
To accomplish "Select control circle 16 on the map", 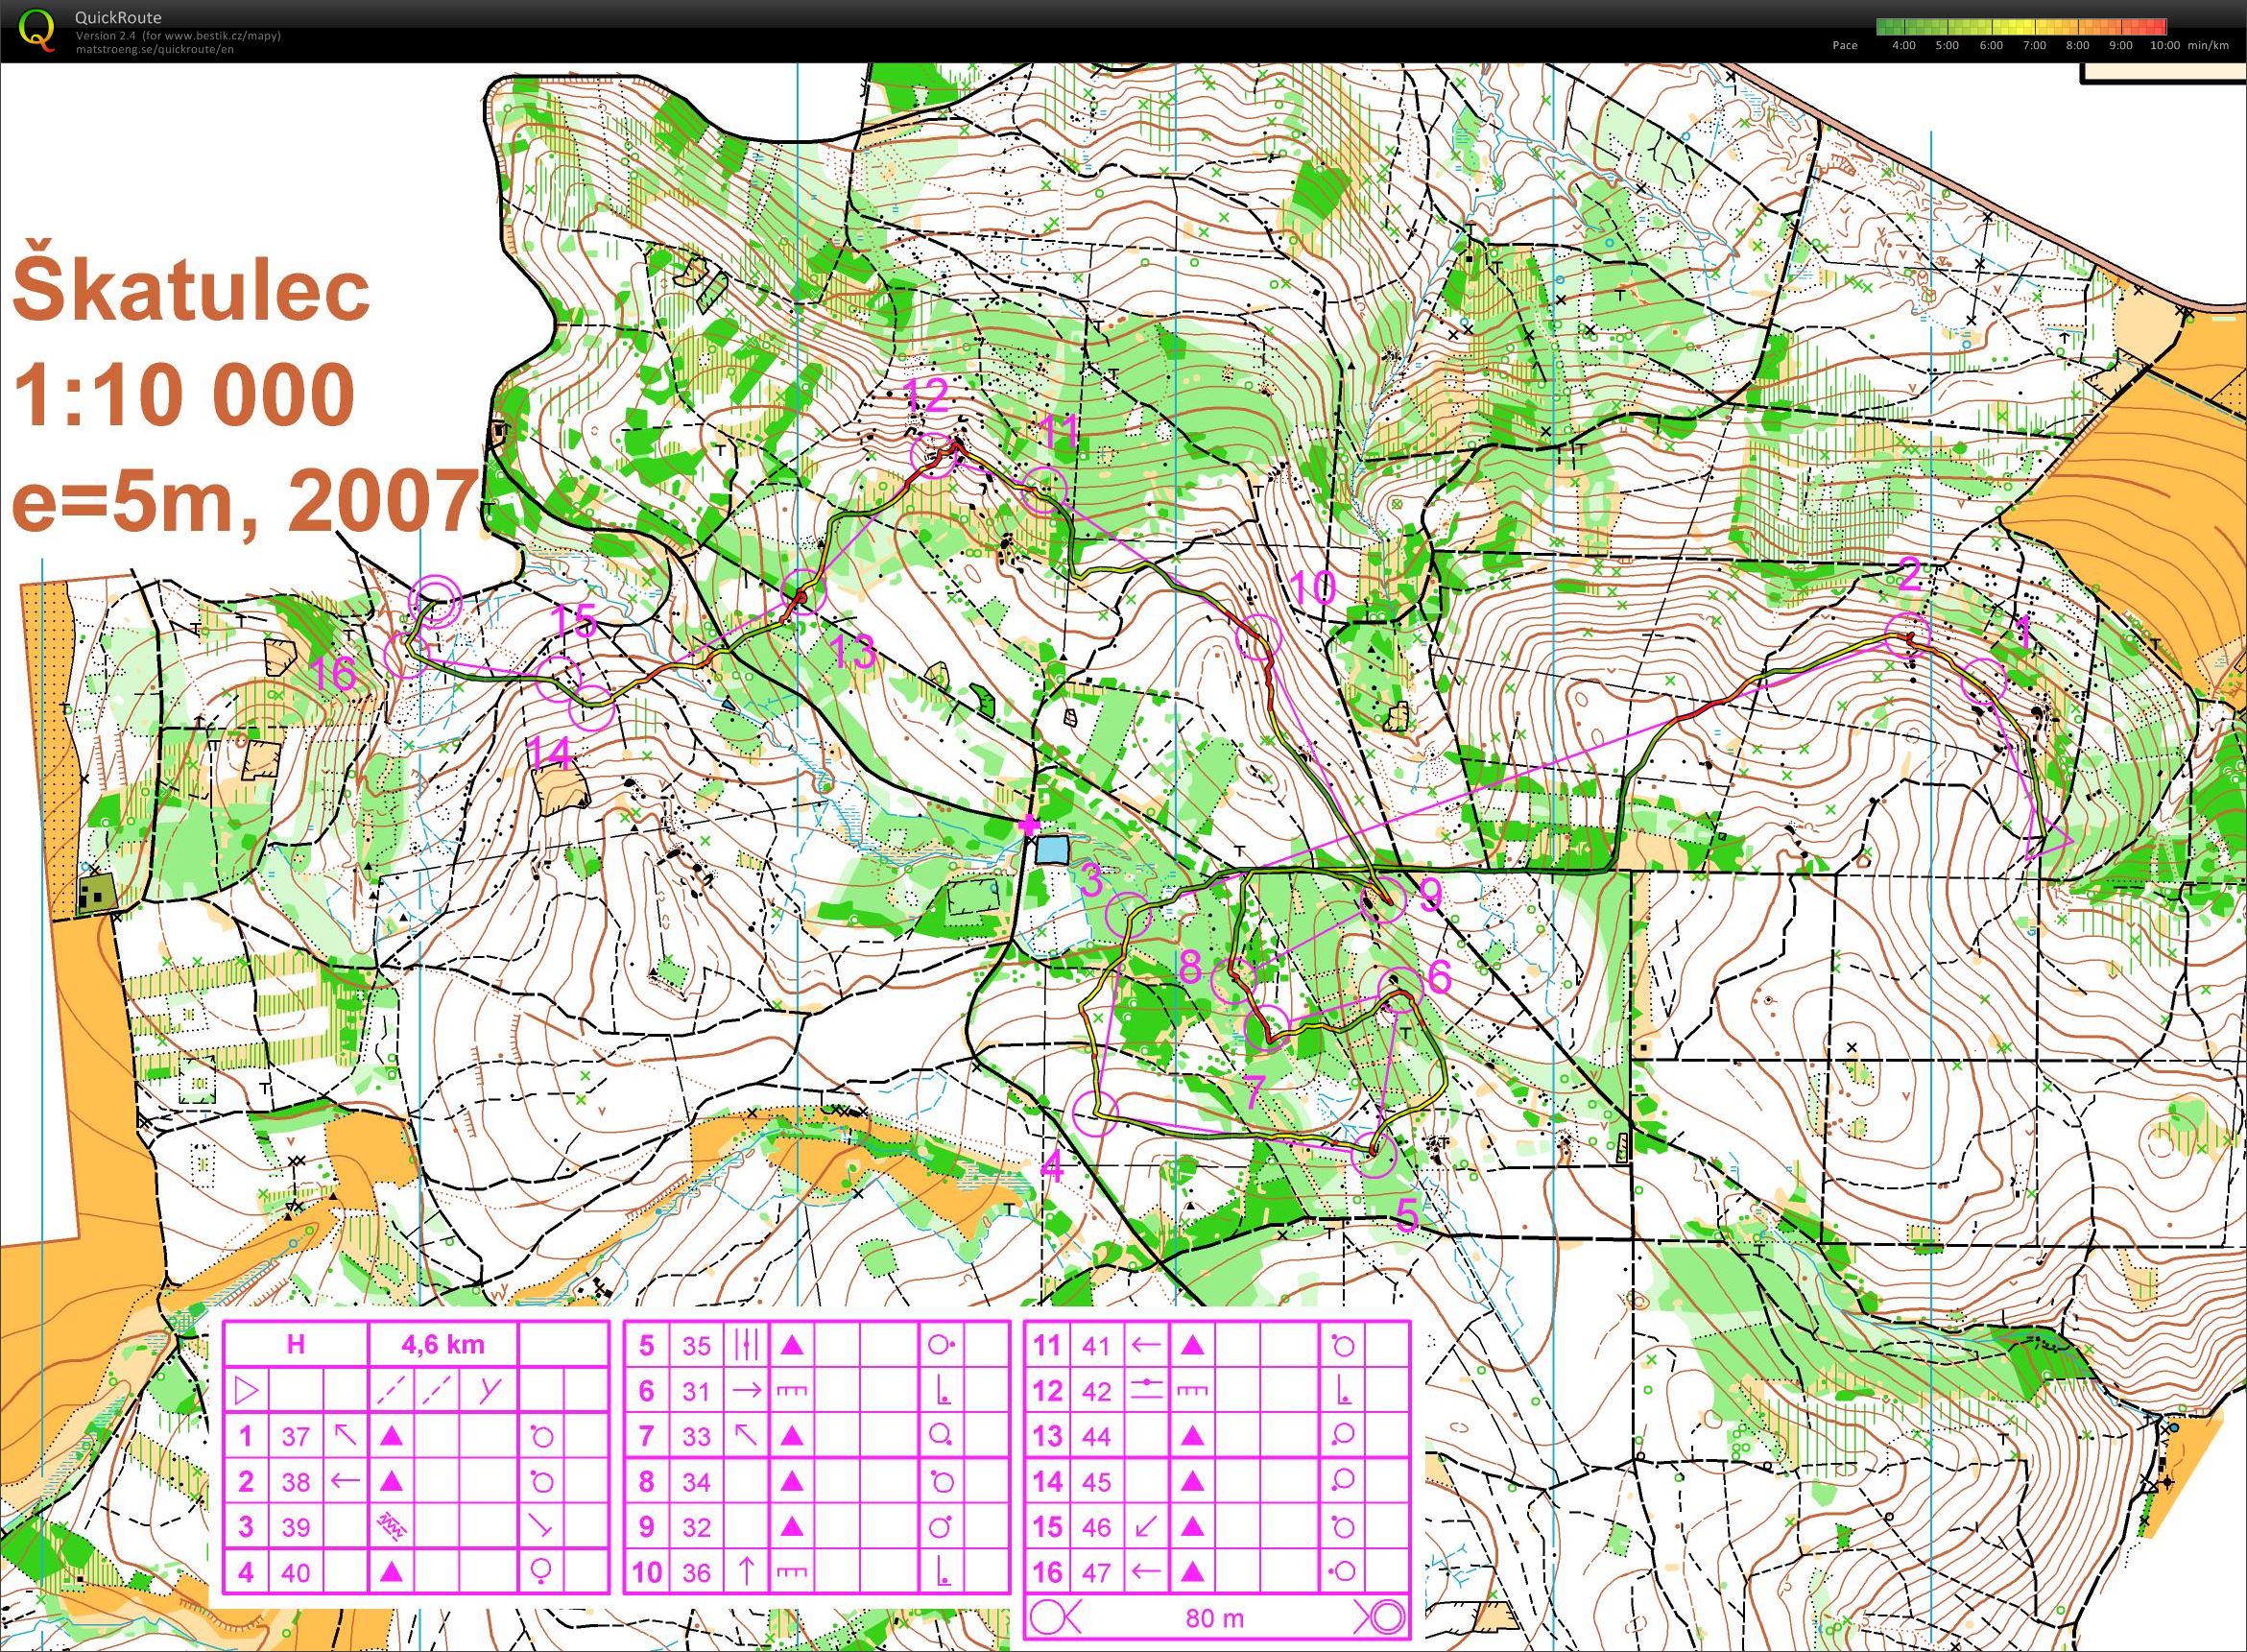I will [x=407, y=655].
